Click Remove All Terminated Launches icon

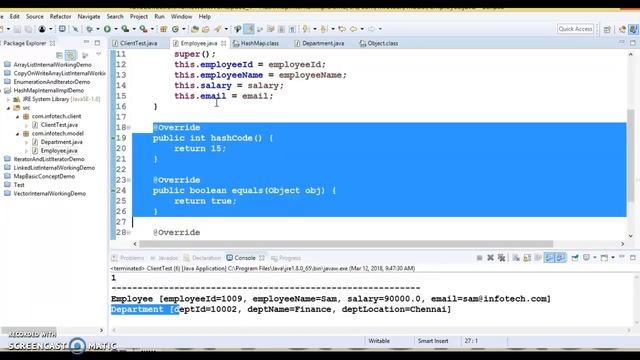pos(502,258)
